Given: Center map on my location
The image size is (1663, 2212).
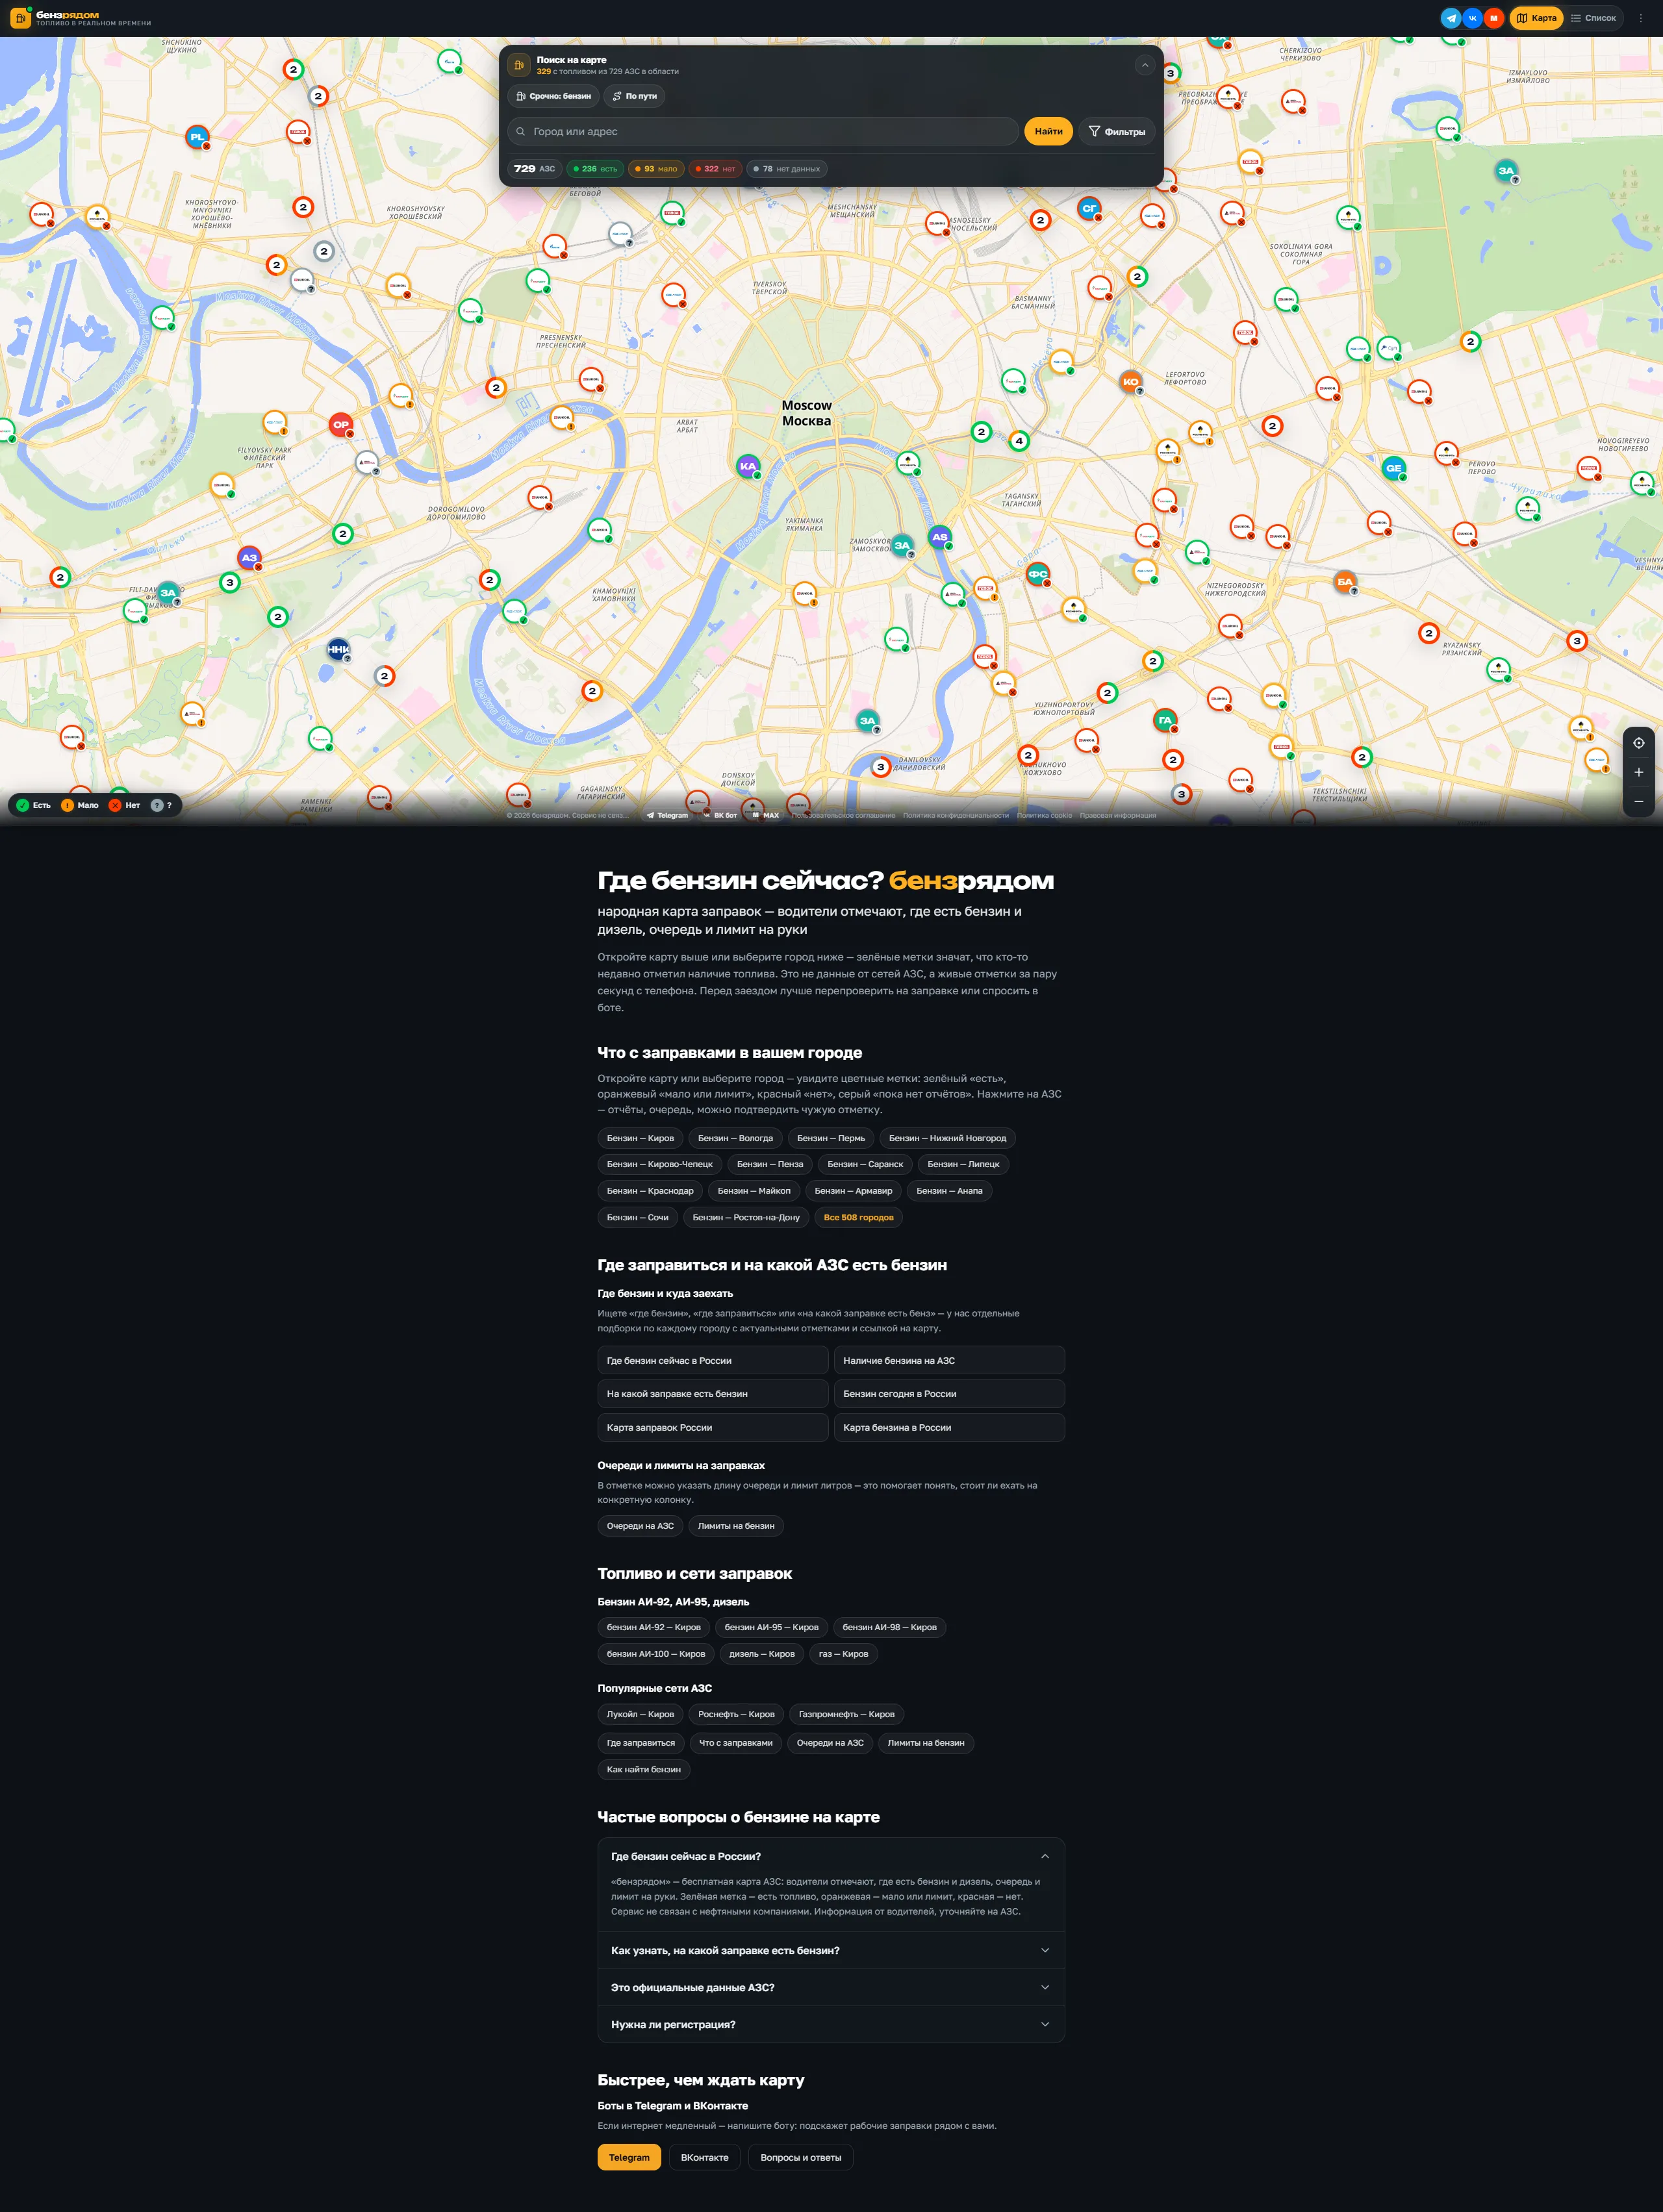Looking at the screenshot, I should pos(1638,743).
